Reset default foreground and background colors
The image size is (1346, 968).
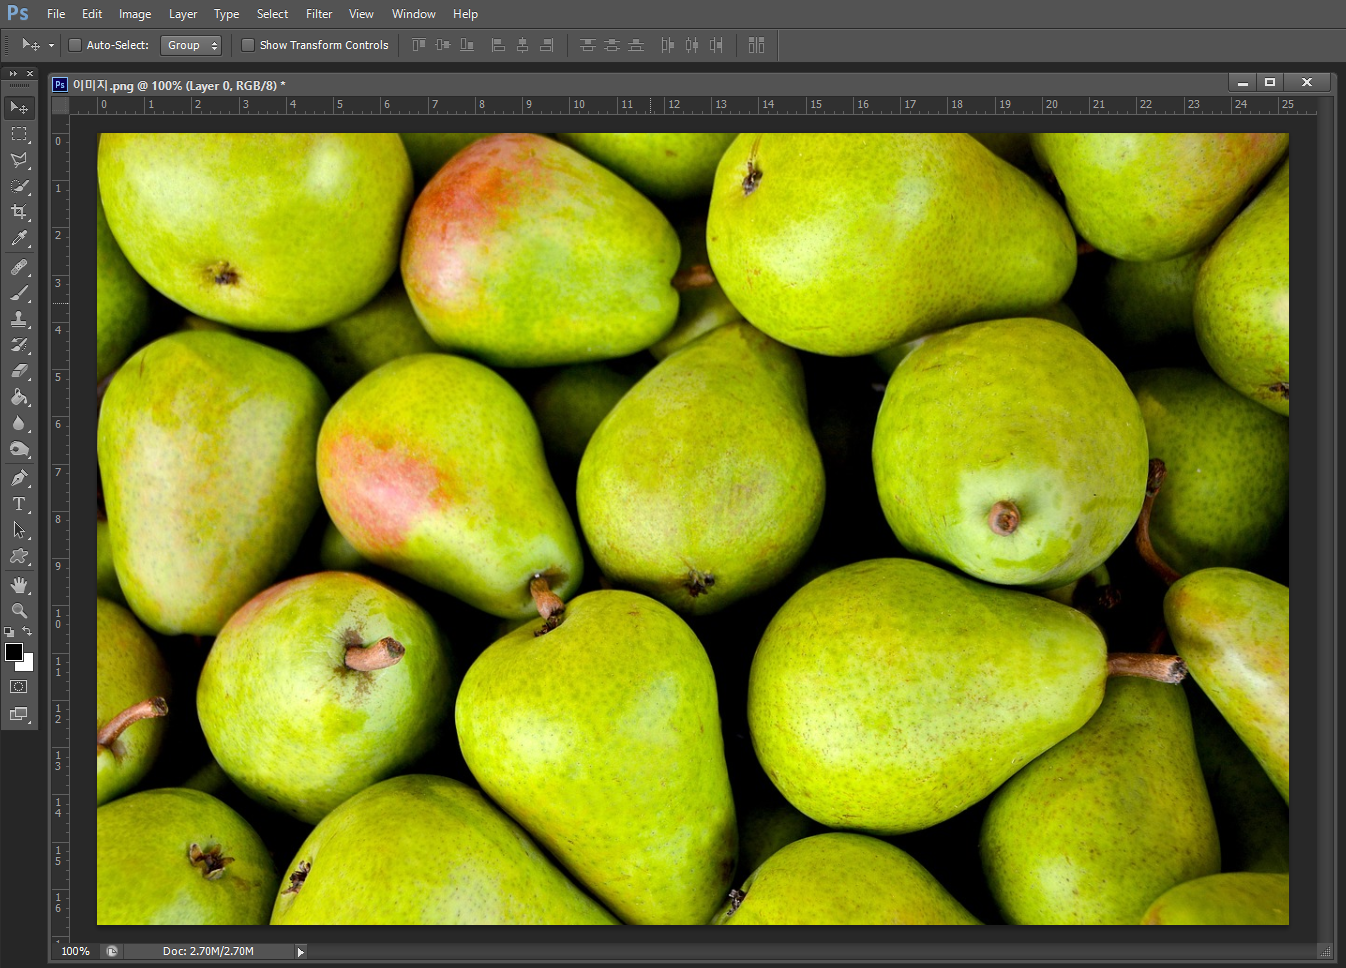click(x=9, y=632)
